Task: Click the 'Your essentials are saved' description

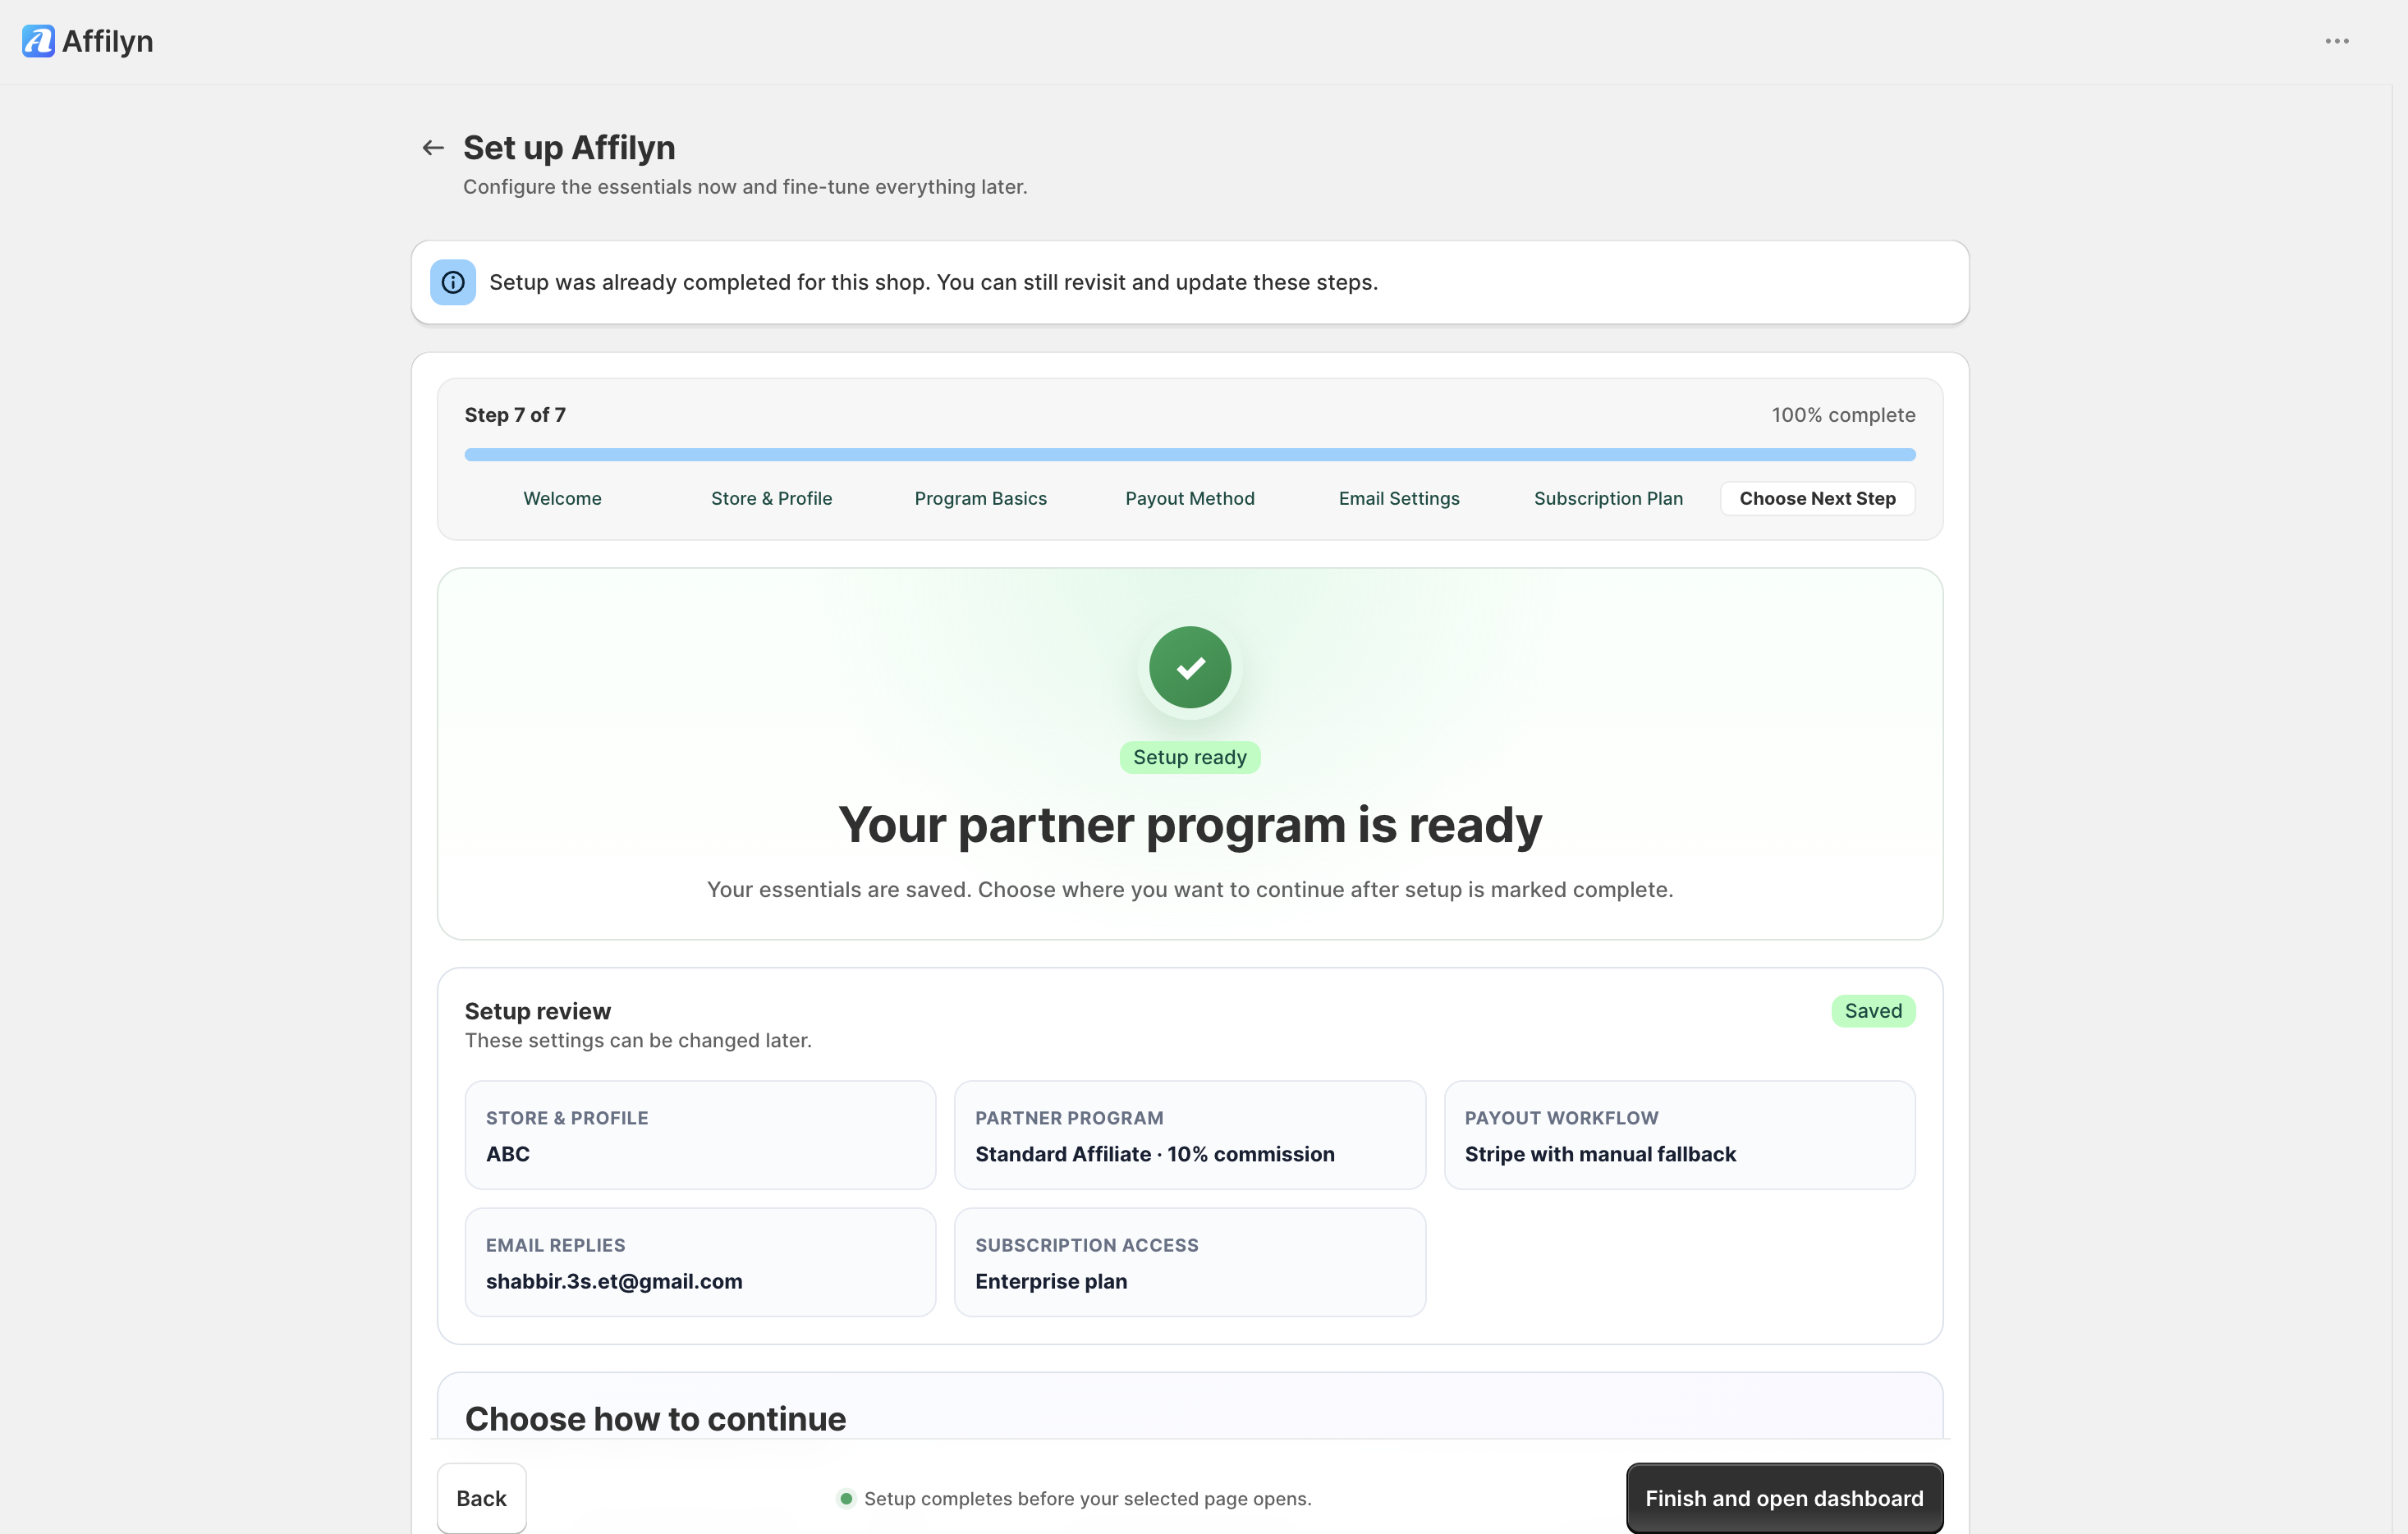Action: coord(1190,890)
